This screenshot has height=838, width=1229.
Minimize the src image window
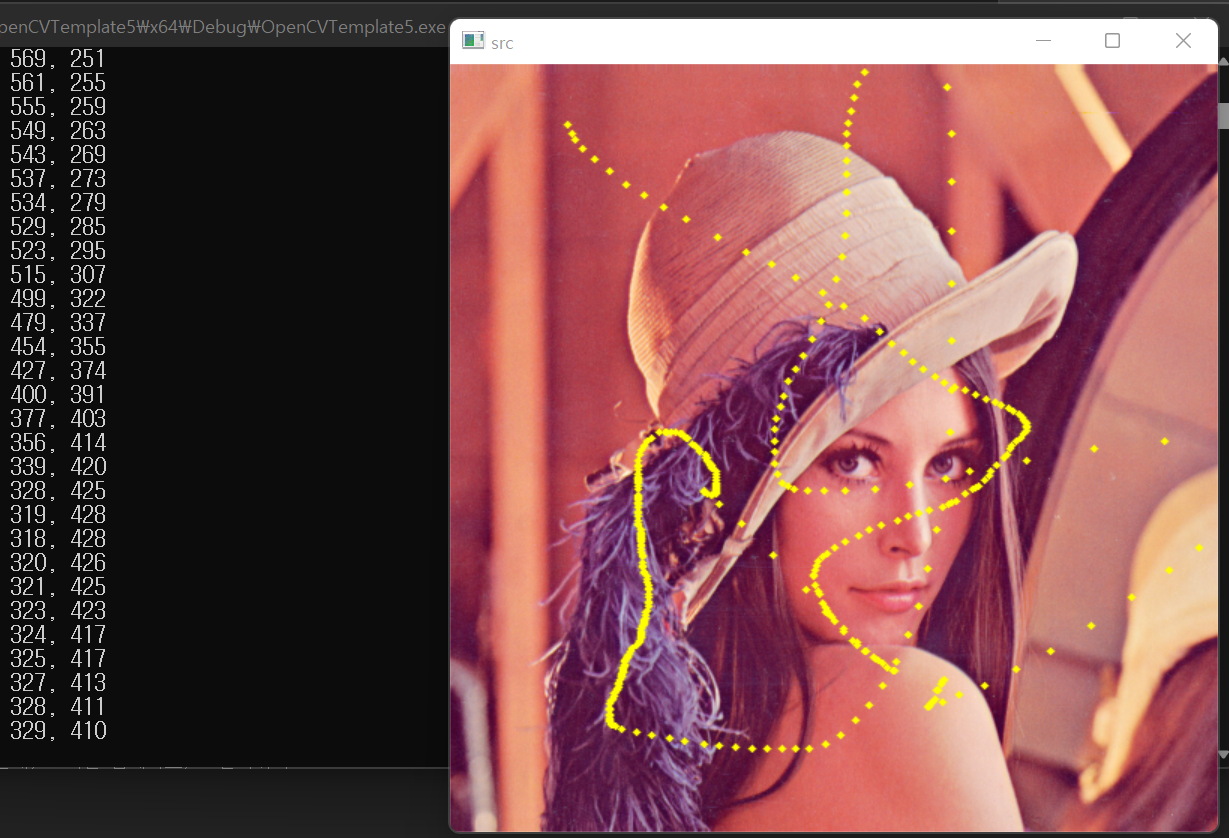pyautogui.click(x=1044, y=41)
